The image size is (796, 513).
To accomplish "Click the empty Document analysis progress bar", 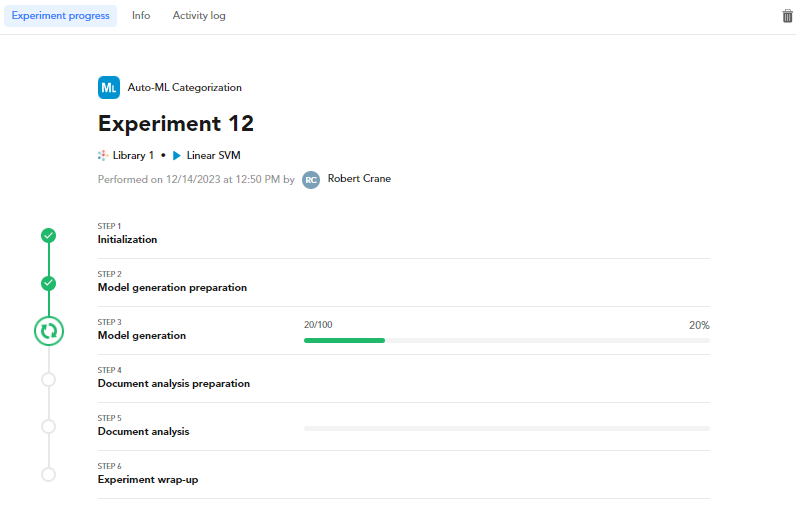I will click(506, 428).
